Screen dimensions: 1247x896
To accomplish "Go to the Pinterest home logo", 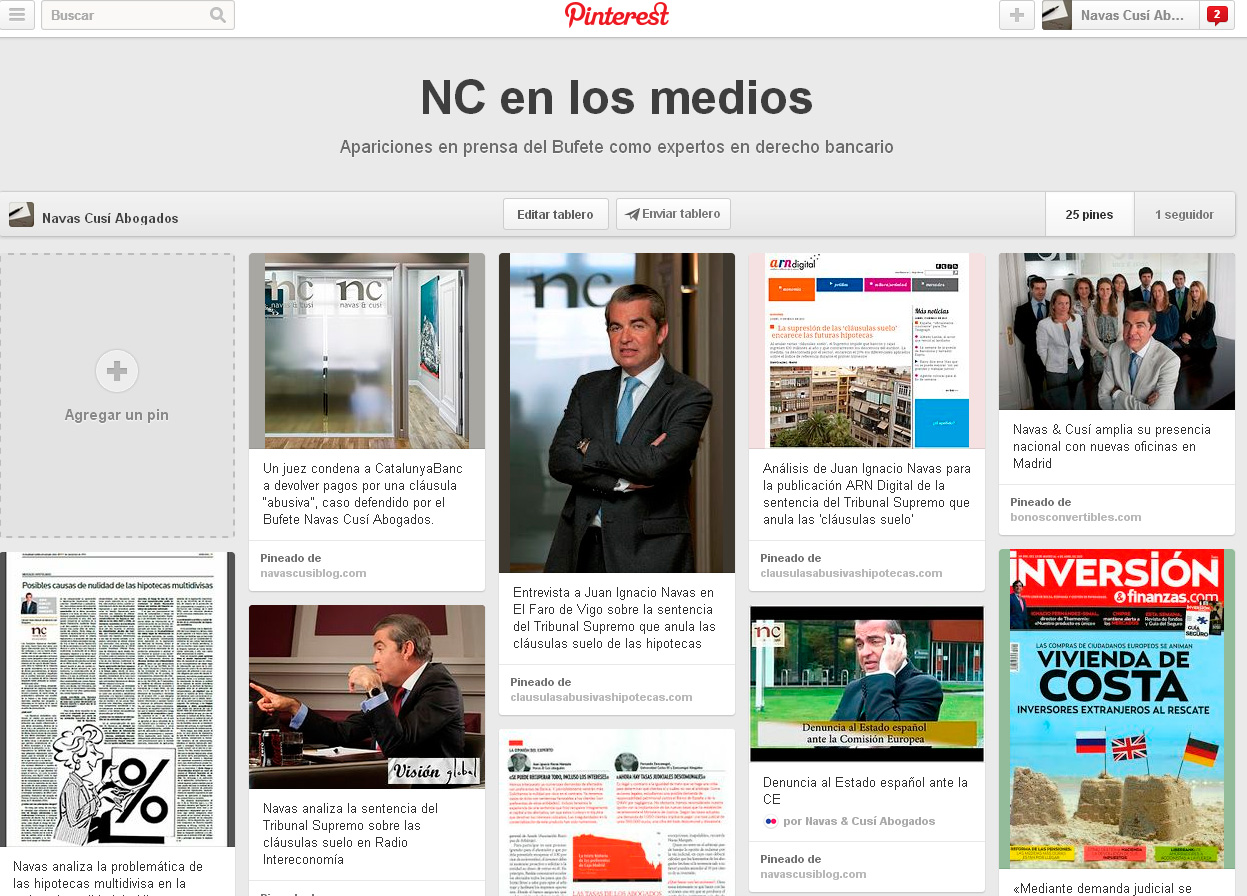I will click(617, 15).
